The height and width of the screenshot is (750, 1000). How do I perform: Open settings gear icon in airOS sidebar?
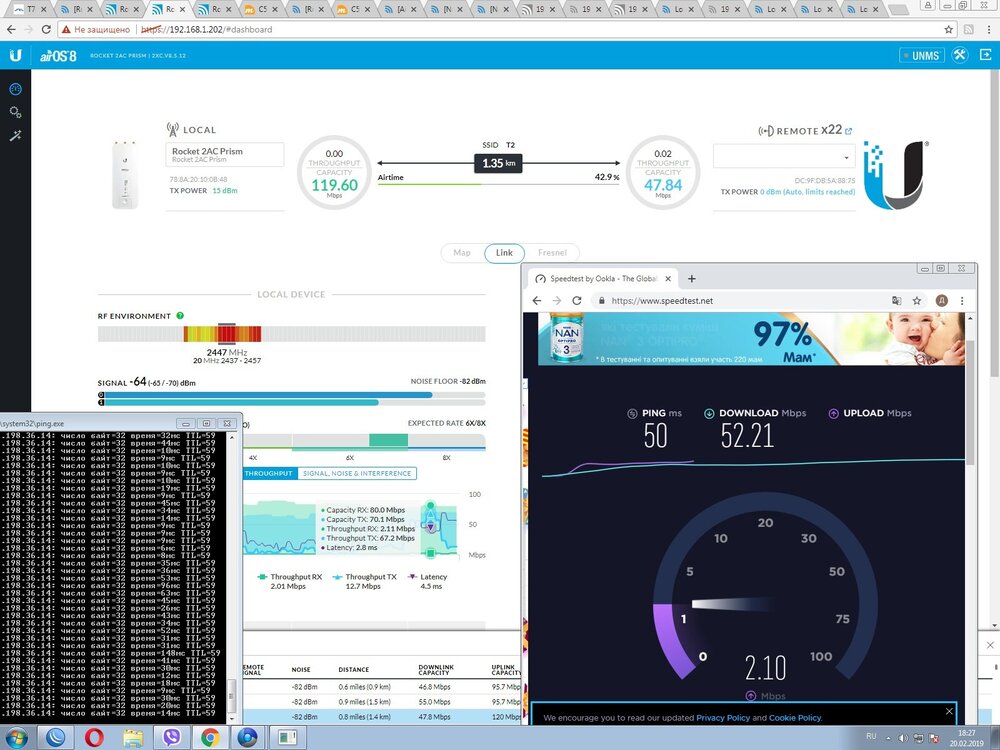(15, 112)
